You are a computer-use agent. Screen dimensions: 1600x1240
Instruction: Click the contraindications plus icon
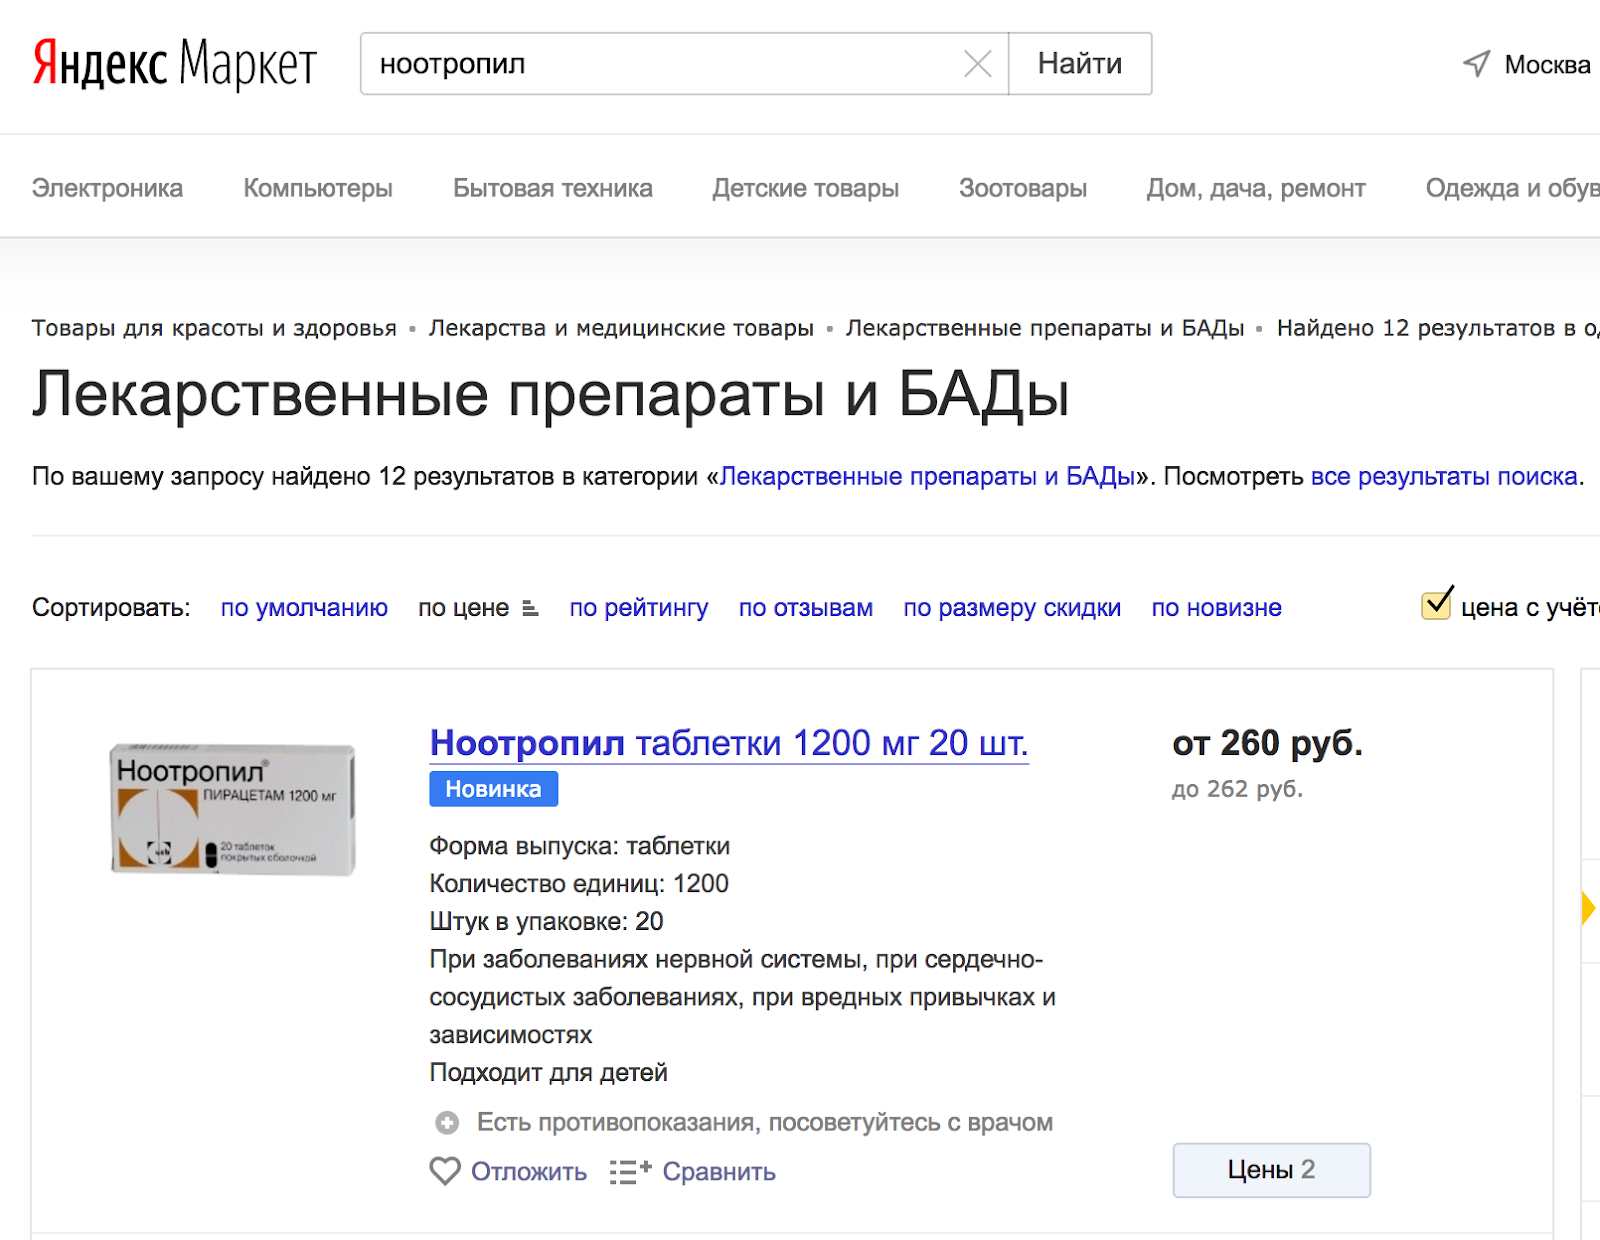pos(447,1123)
